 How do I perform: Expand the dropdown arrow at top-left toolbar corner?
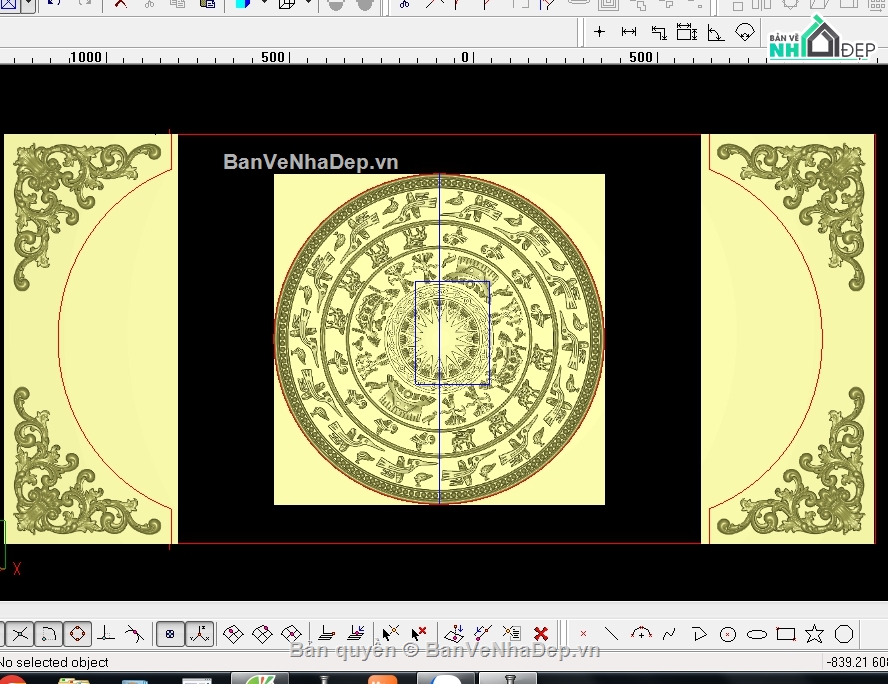coord(27,4)
